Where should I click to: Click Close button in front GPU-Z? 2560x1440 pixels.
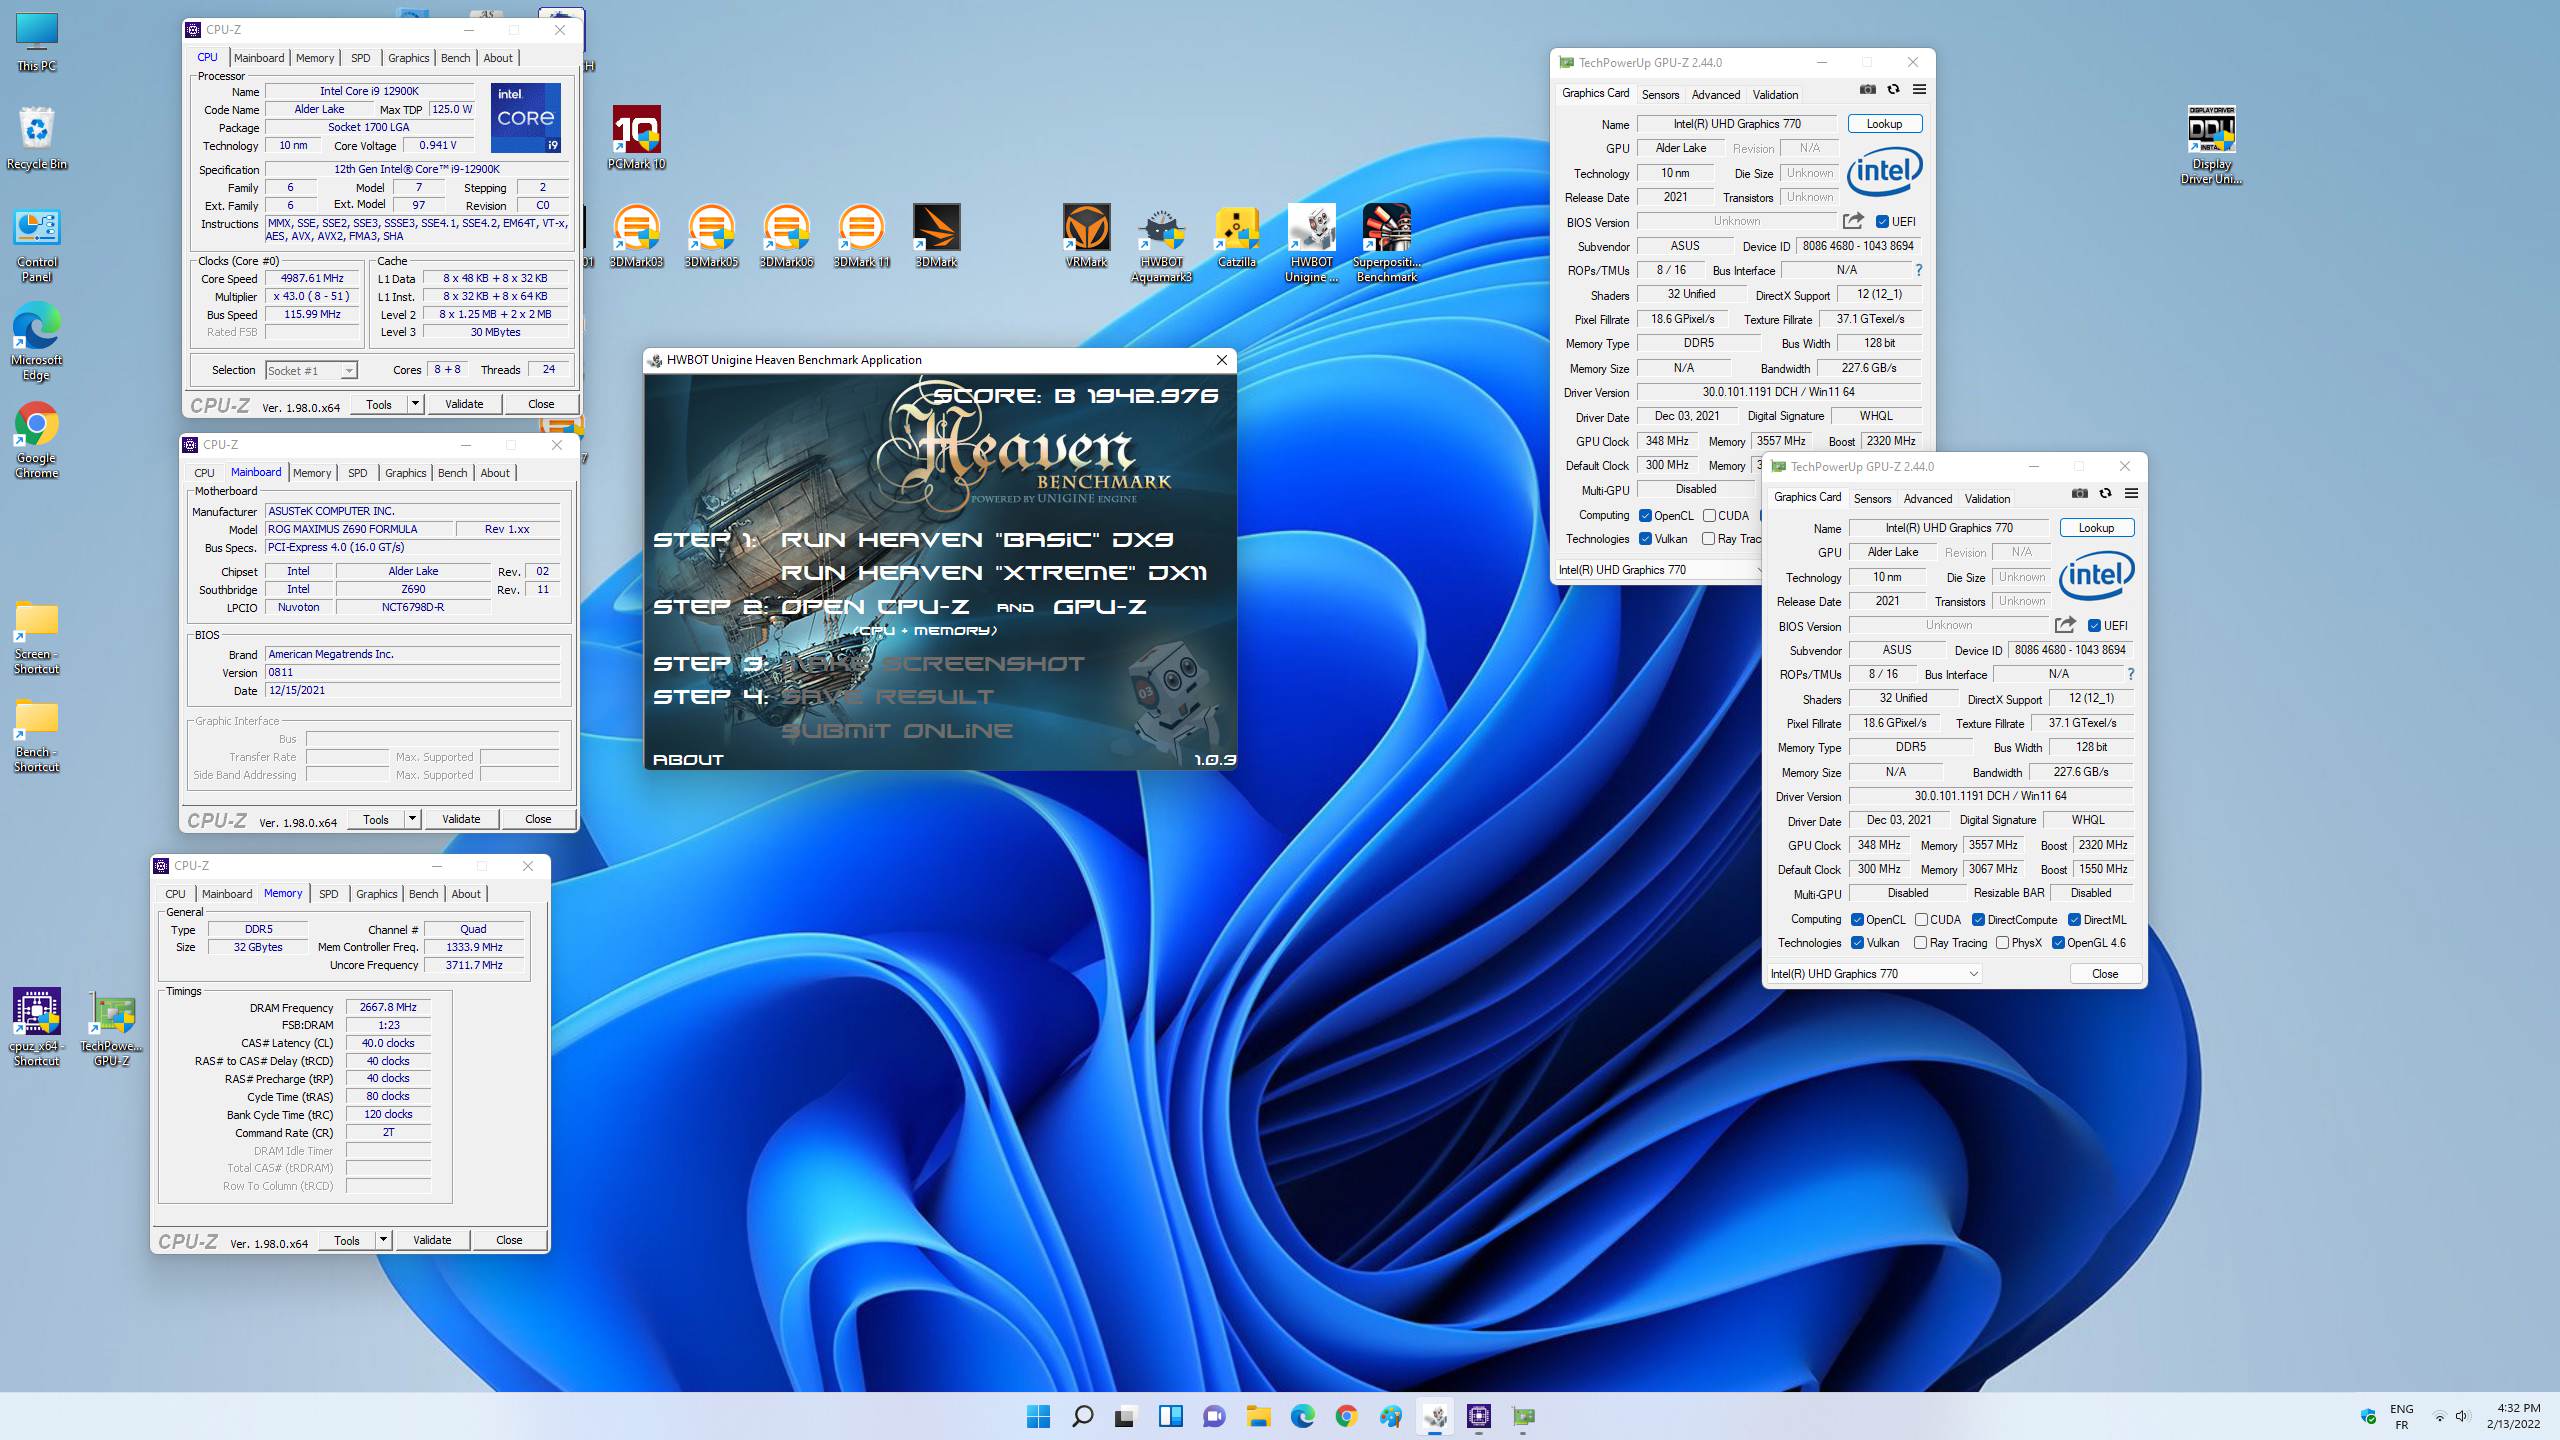click(x=2104, y=974)
